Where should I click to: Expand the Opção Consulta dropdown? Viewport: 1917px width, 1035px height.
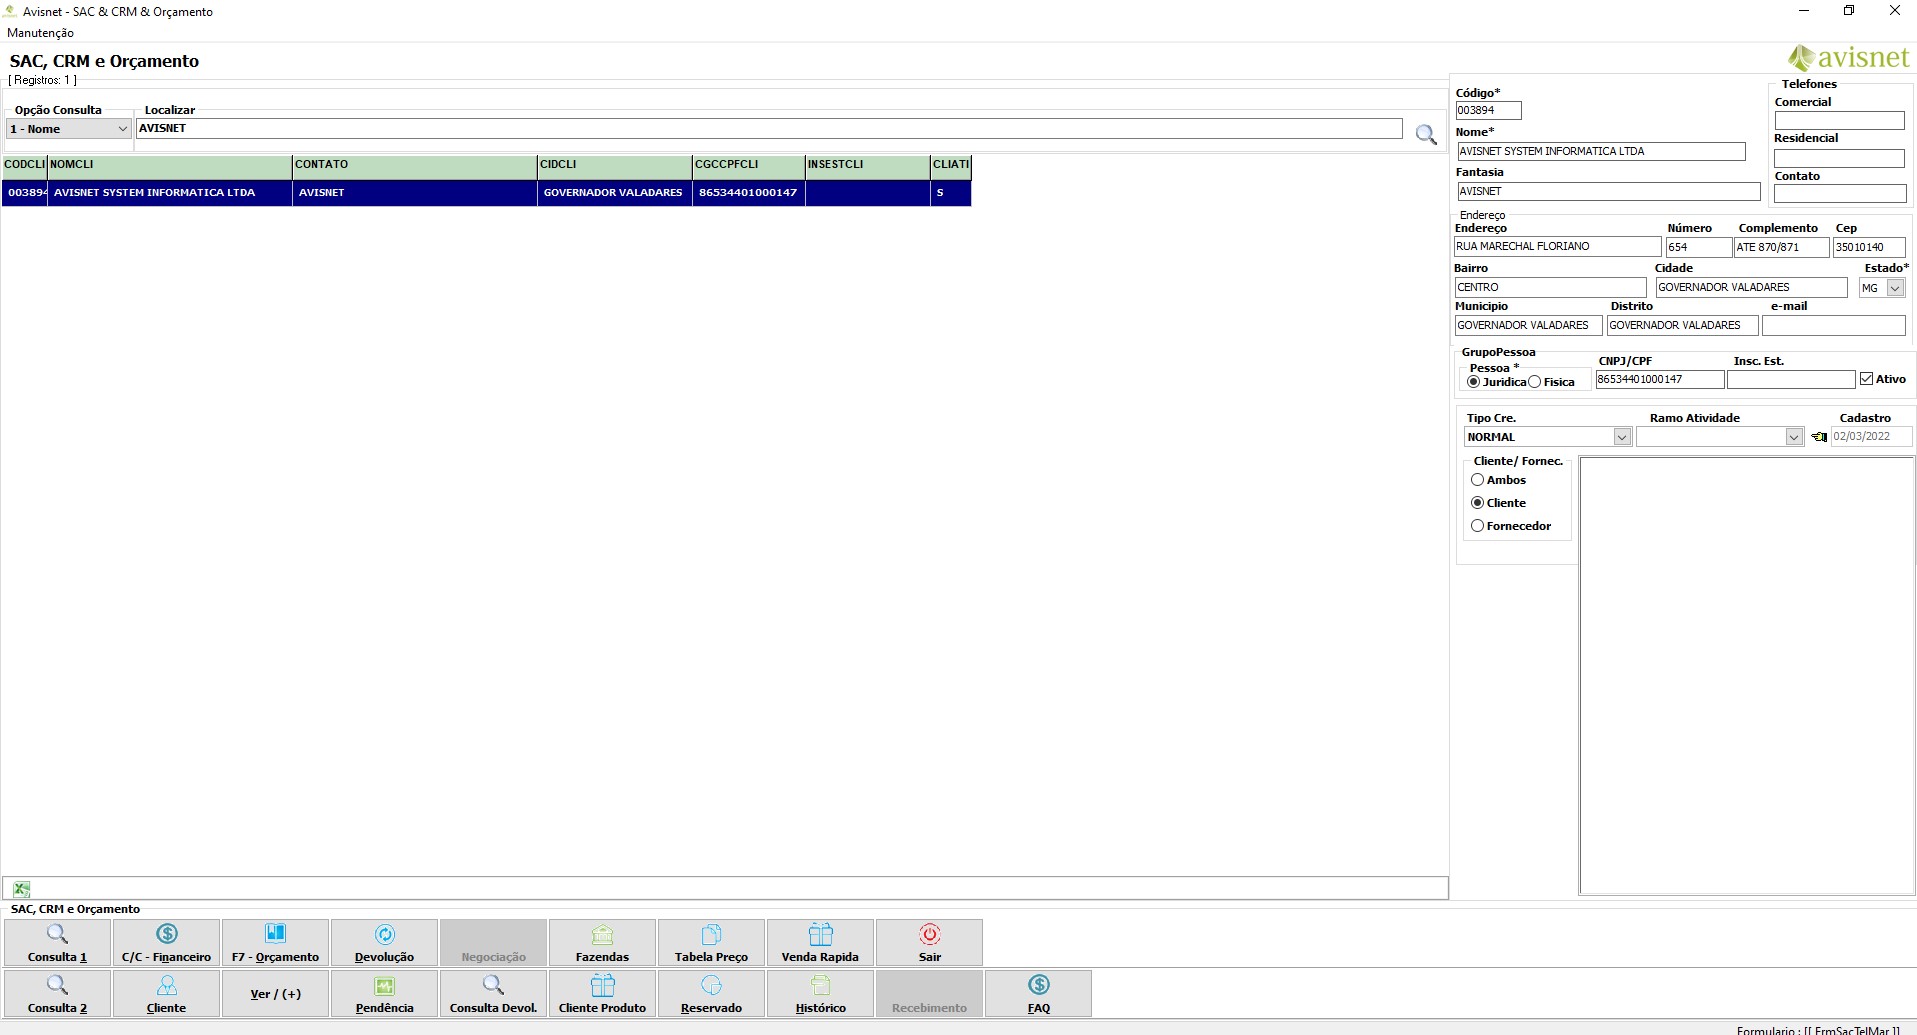[122, 129]
